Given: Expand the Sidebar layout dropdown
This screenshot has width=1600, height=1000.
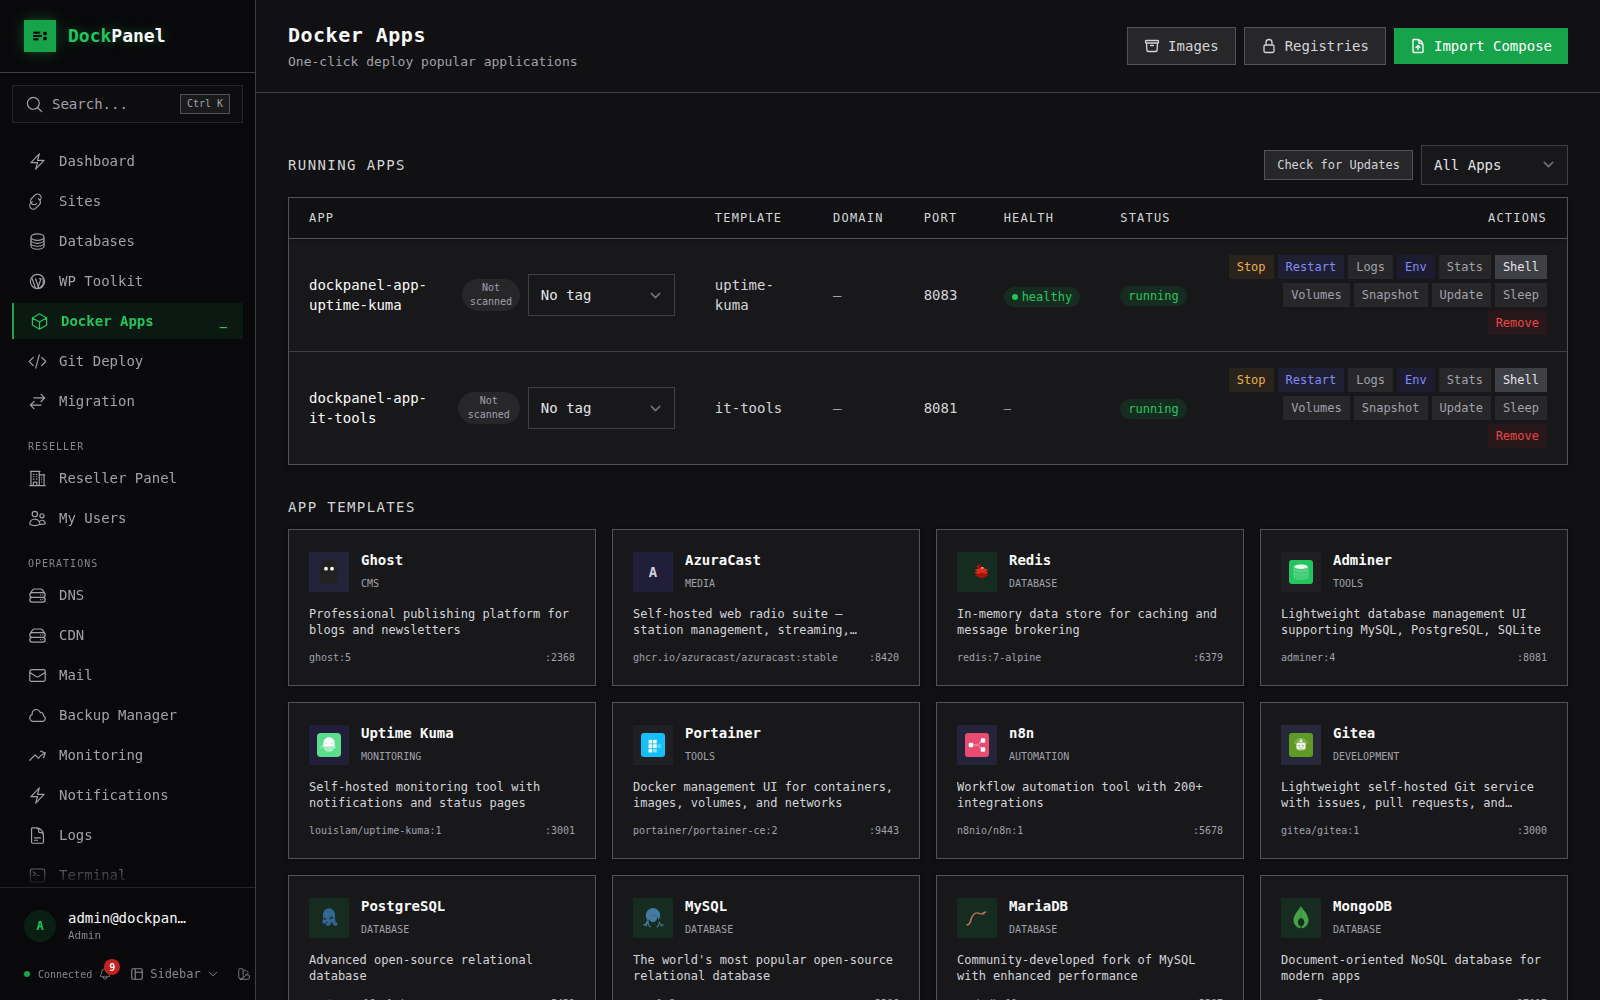Looking at the screenshot, I should click(x=174, y=974).
